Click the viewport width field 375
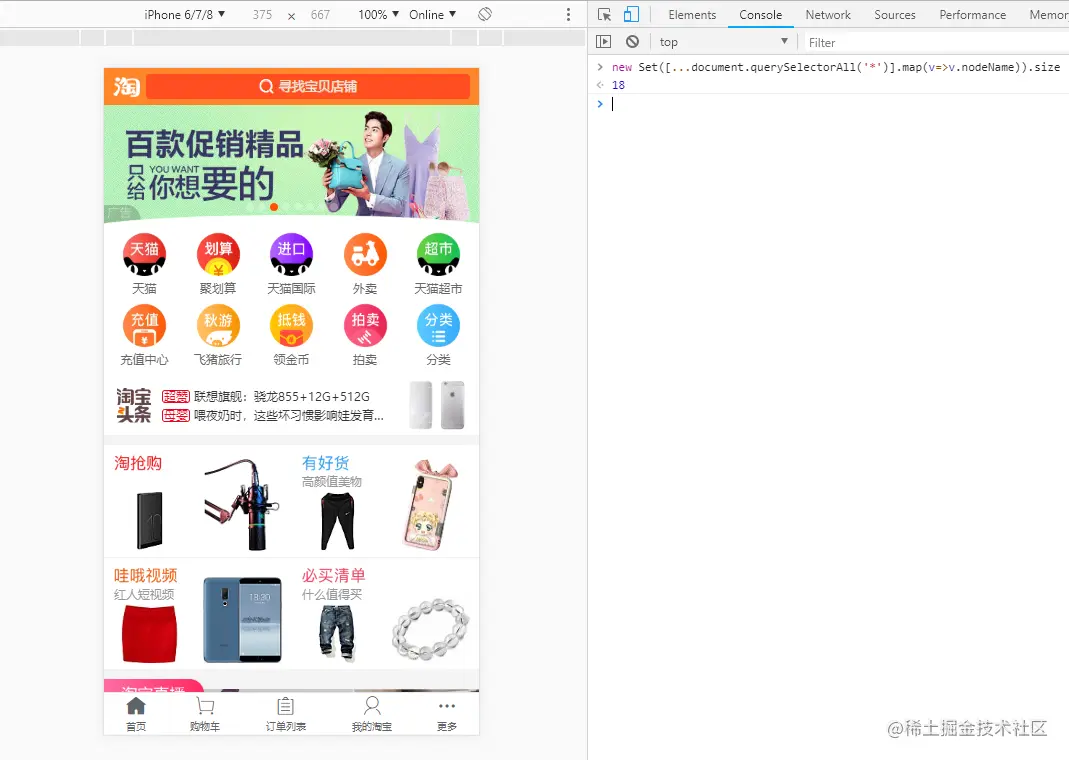Screen dimensions: 1069x760 click(x=262, y=14)
